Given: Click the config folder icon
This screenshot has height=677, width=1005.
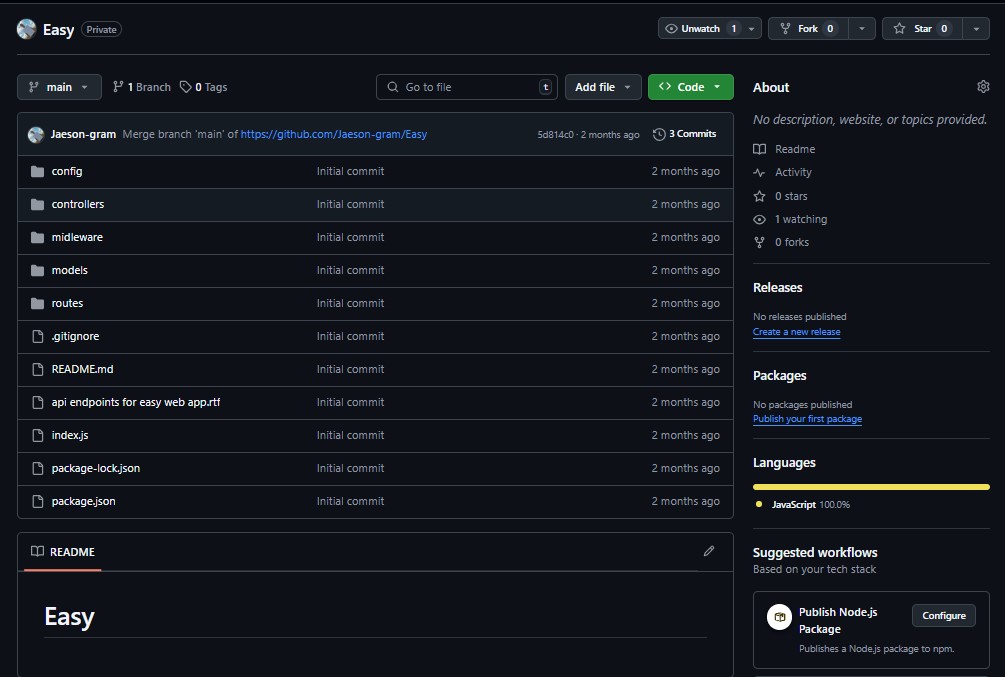Looking at the screenshot, I should (x=38, y=171).
